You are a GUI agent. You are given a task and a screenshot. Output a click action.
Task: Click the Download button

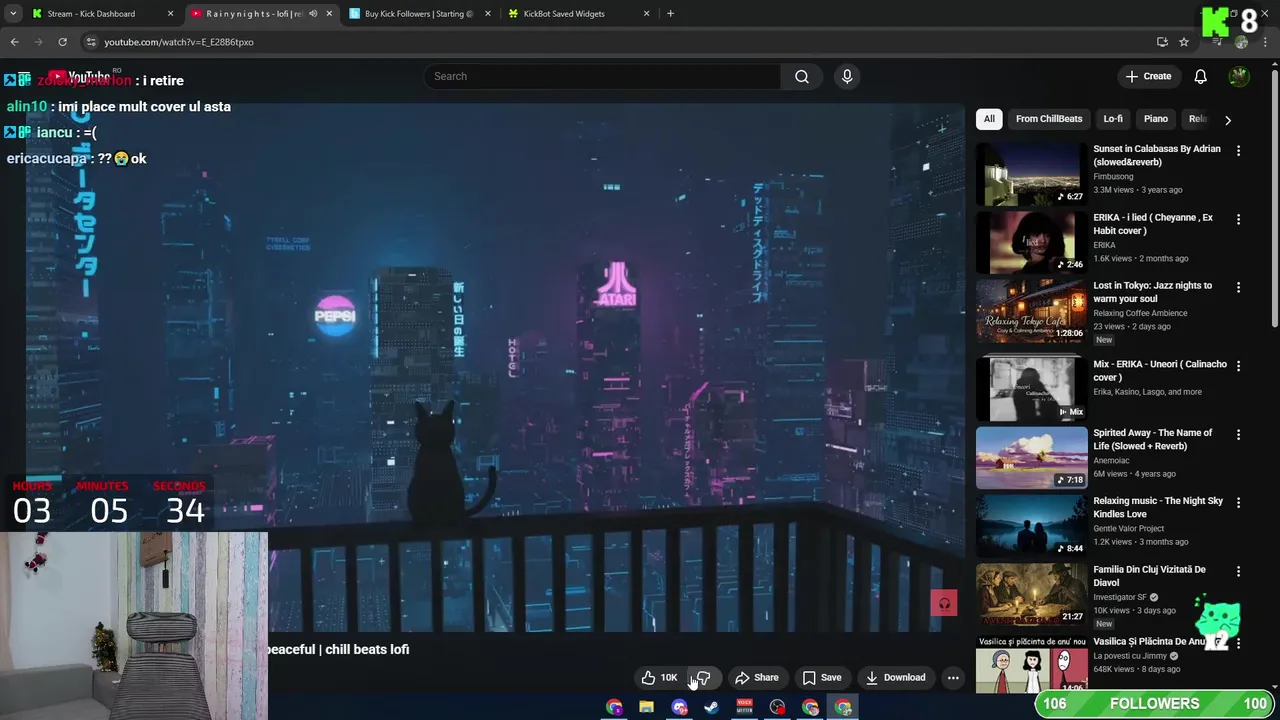(896, 678)
